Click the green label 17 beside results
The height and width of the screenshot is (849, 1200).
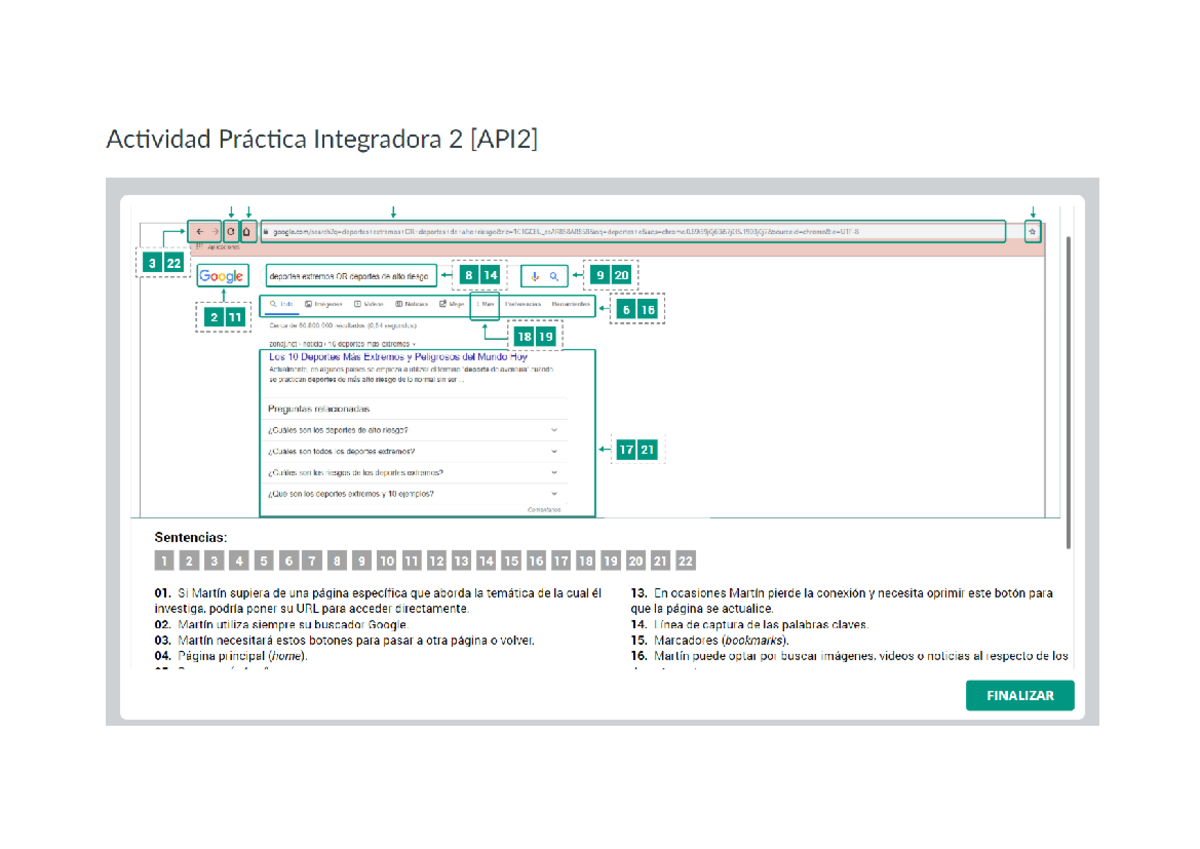pos(626,450)
